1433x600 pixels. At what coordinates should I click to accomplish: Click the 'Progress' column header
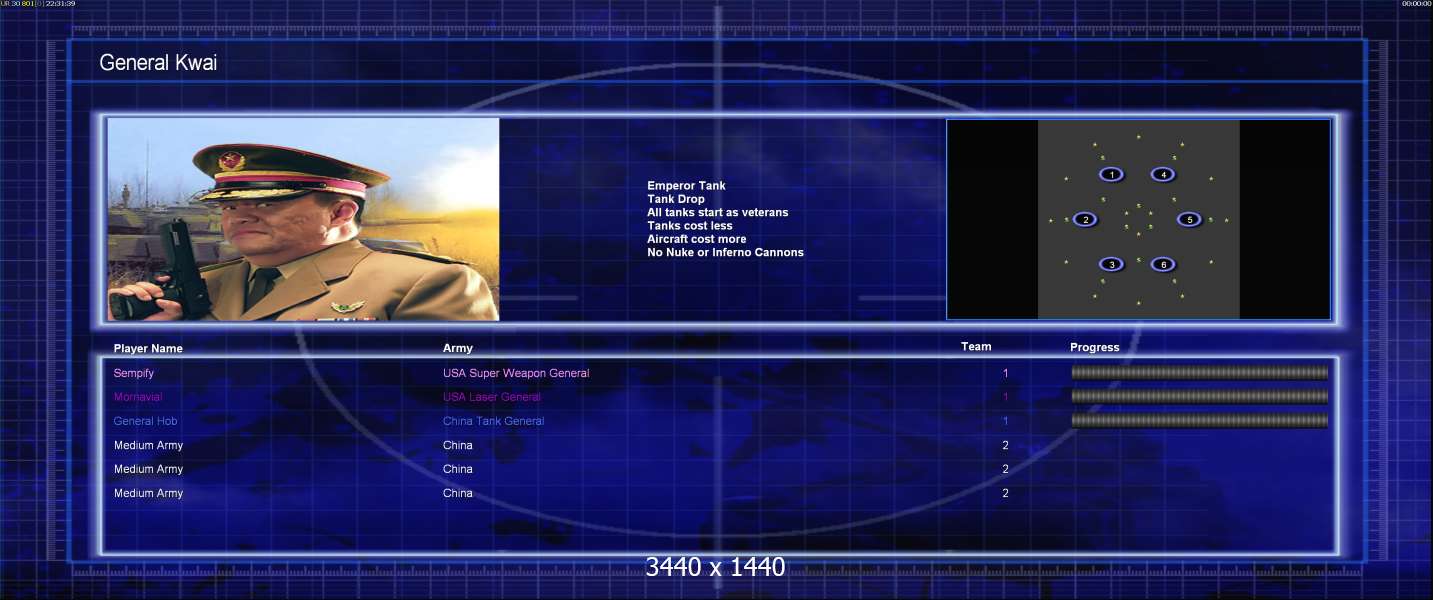(x=1095, y=348)
